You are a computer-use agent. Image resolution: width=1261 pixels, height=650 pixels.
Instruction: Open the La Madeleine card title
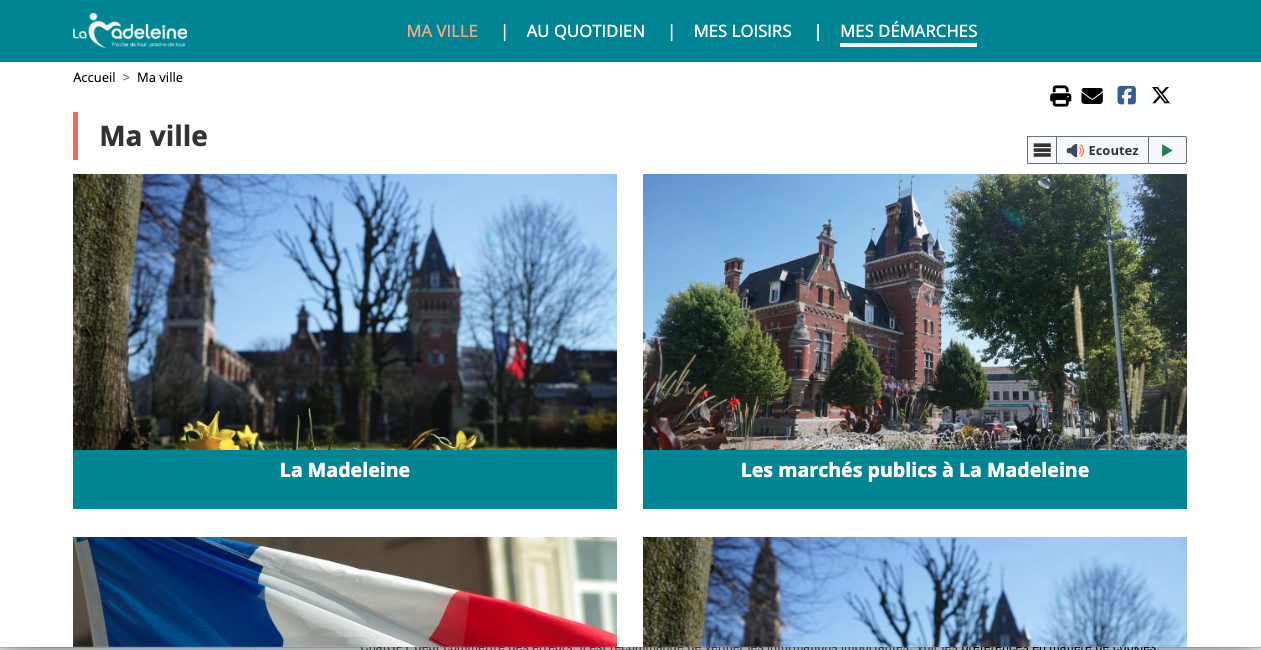pos(344,470)
